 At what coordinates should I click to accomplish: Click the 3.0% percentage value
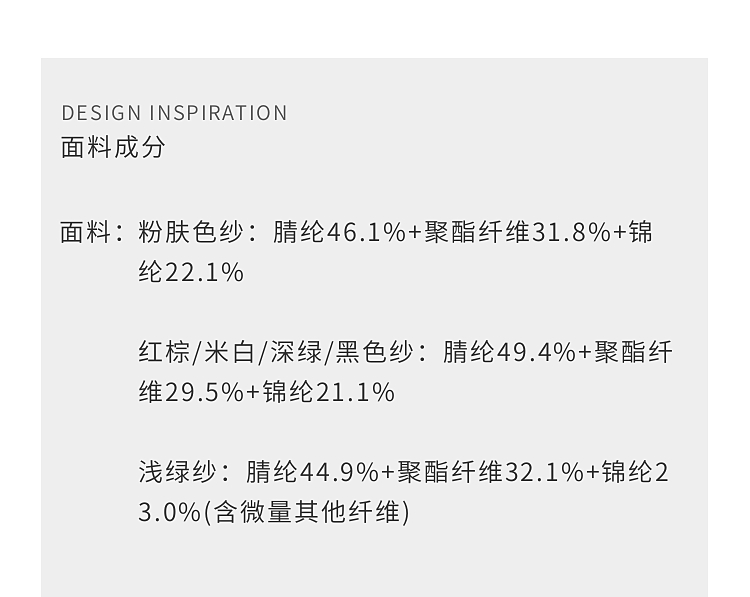click(170, 512)
